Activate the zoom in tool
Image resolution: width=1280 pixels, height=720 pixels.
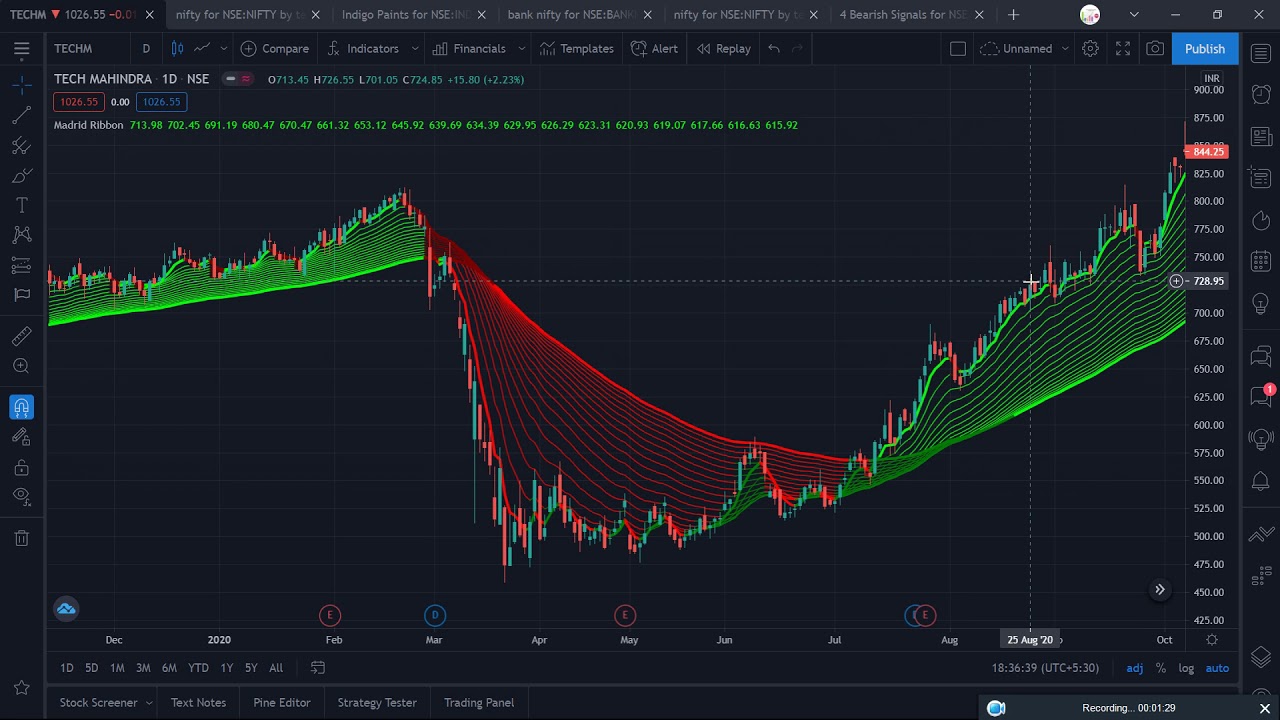[x=21, y=367]
